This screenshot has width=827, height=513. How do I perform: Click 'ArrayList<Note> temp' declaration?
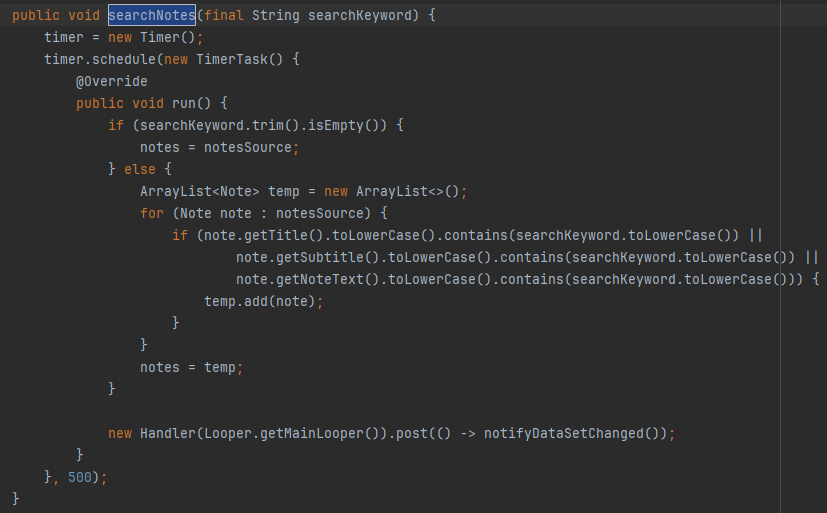[220, 191]
